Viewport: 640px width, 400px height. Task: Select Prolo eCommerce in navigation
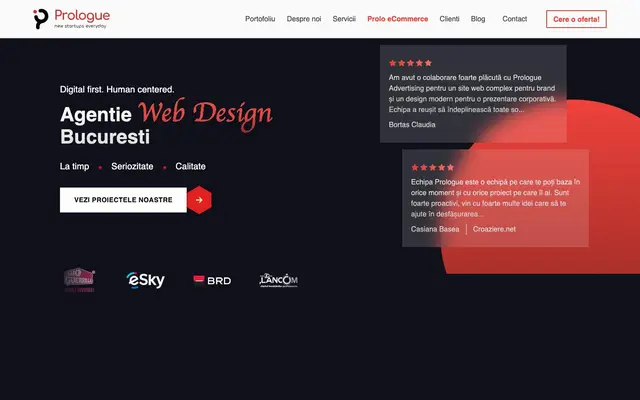[398, 19]
